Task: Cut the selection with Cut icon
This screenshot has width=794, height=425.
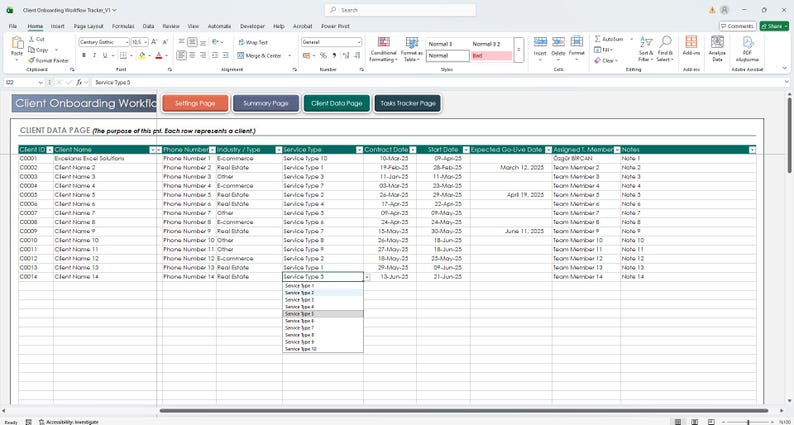Action: [32, 39]
